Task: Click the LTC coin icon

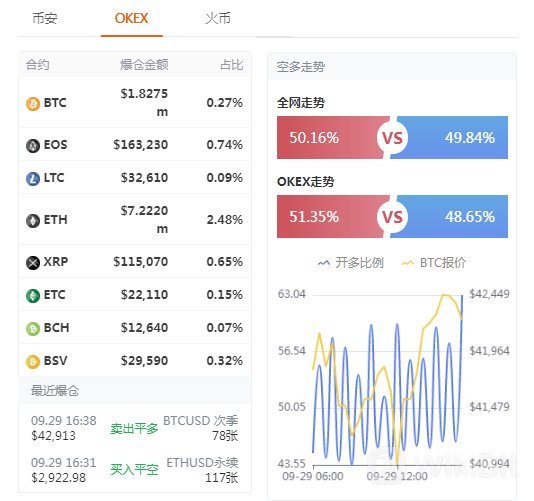Action: (x=33, y=178)
